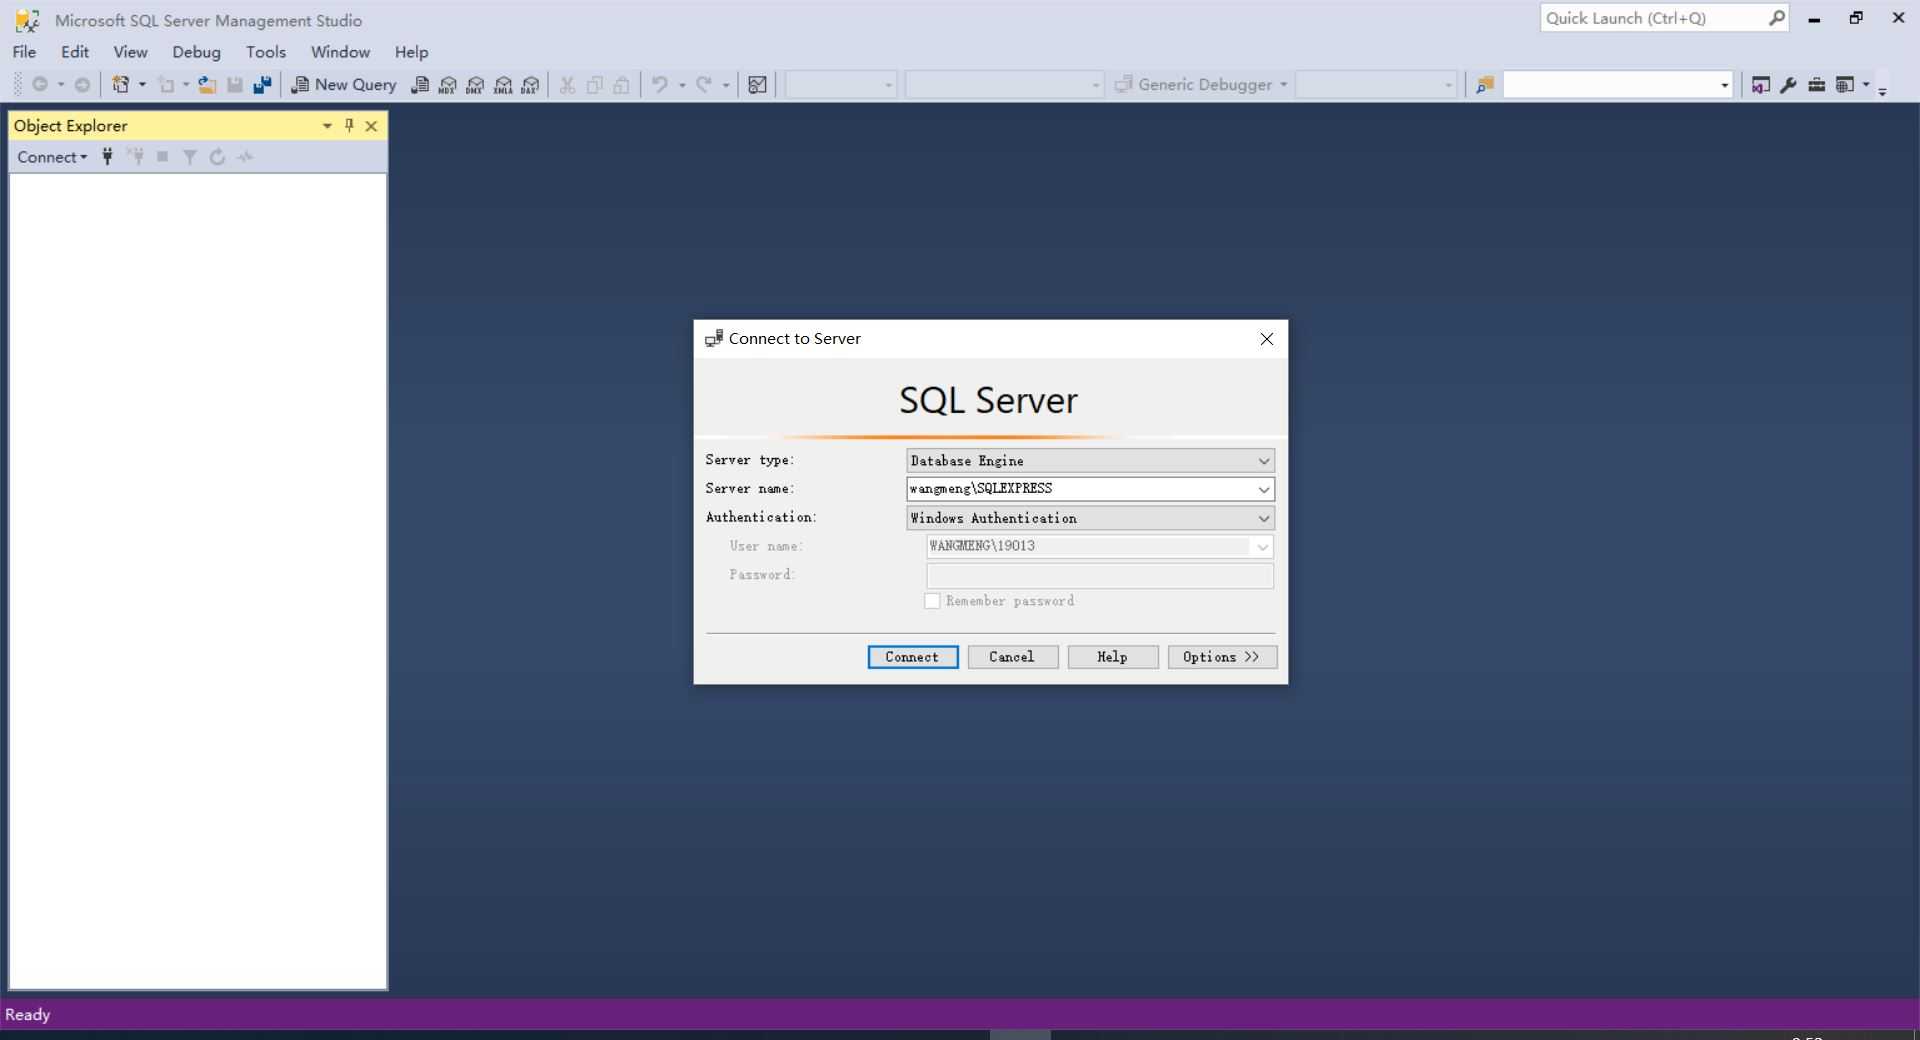Open the Window menu
Screen dimensions: 1920x1040
coord(340,52)
